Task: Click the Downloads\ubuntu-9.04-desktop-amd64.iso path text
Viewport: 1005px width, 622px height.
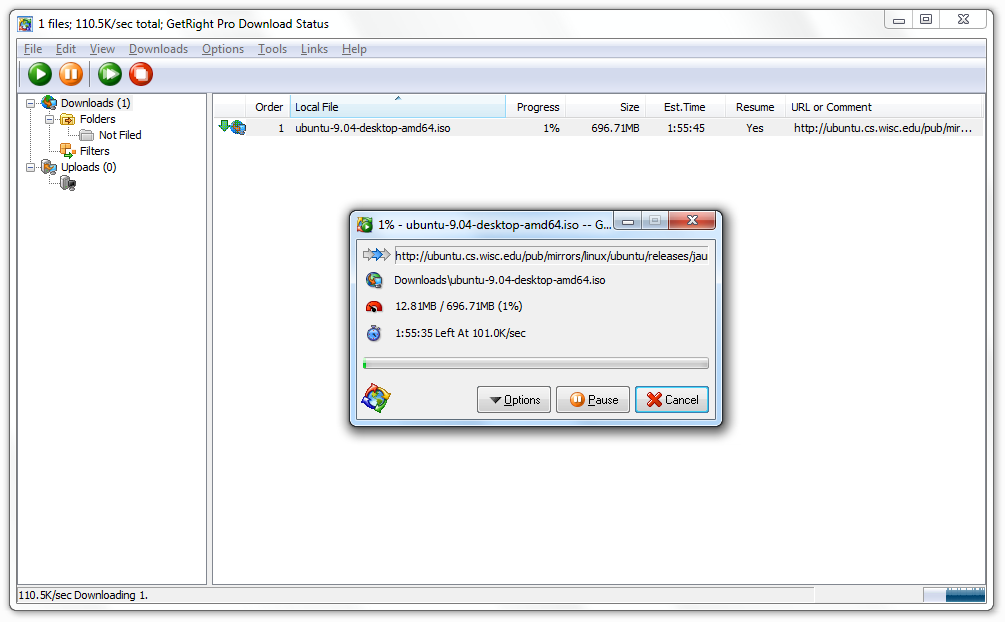Action: (500, 280)
